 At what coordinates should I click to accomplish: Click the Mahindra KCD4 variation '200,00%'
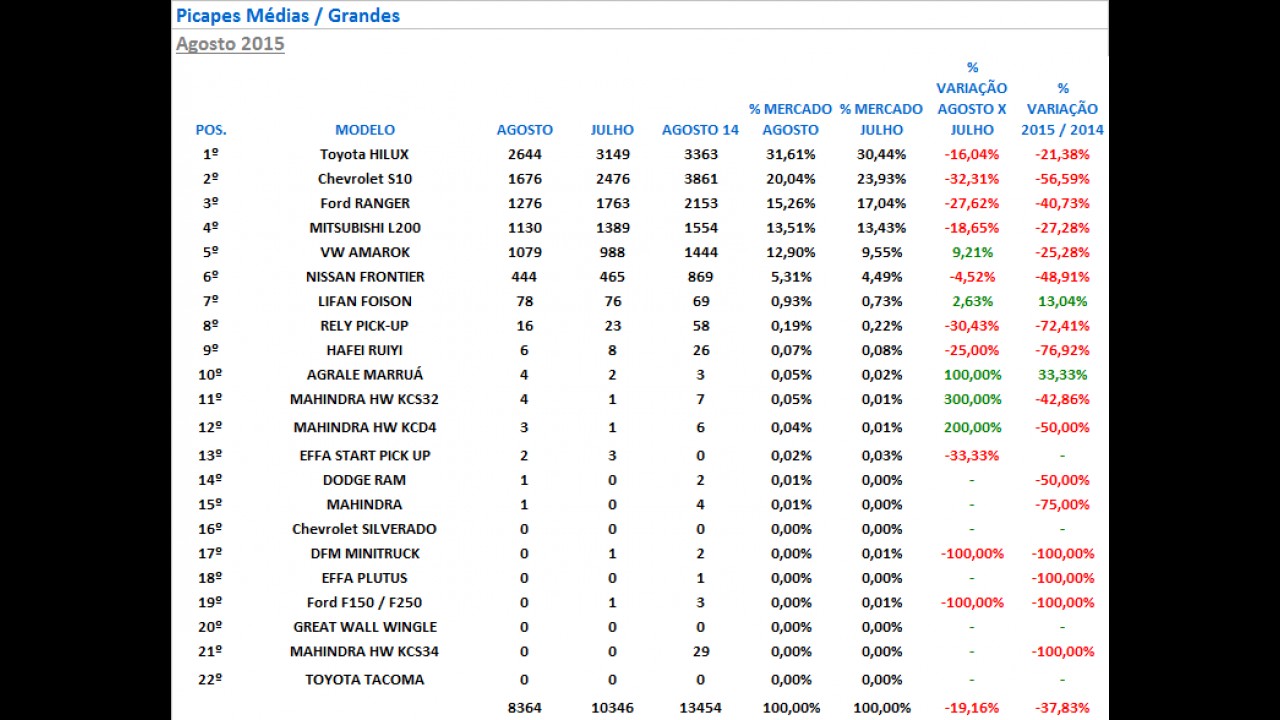point(972,427)
